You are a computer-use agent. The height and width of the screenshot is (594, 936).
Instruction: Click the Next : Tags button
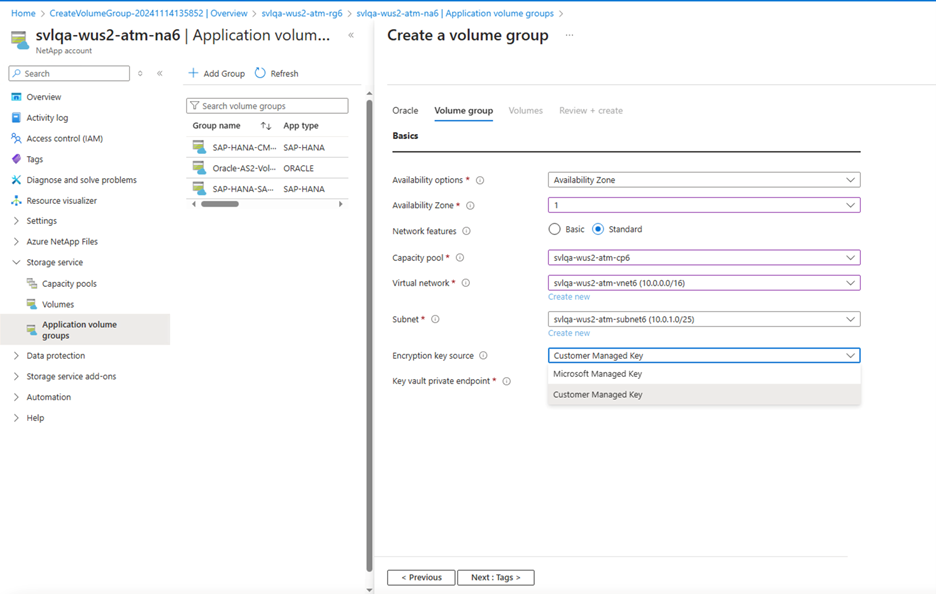[495, 578]
